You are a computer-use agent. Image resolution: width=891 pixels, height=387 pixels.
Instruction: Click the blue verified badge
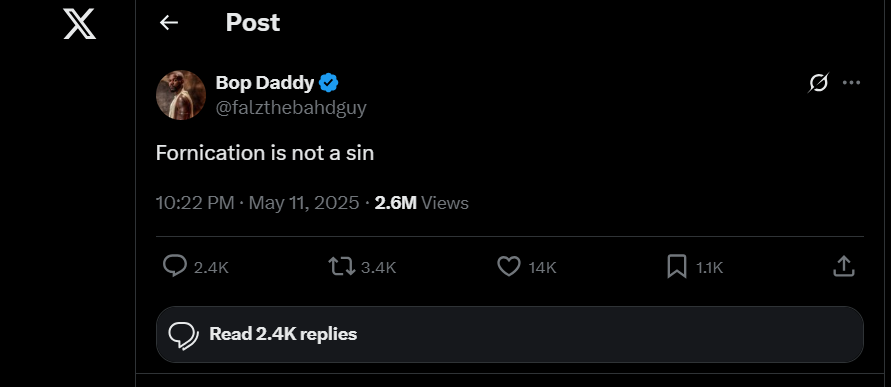coord(328,84)
